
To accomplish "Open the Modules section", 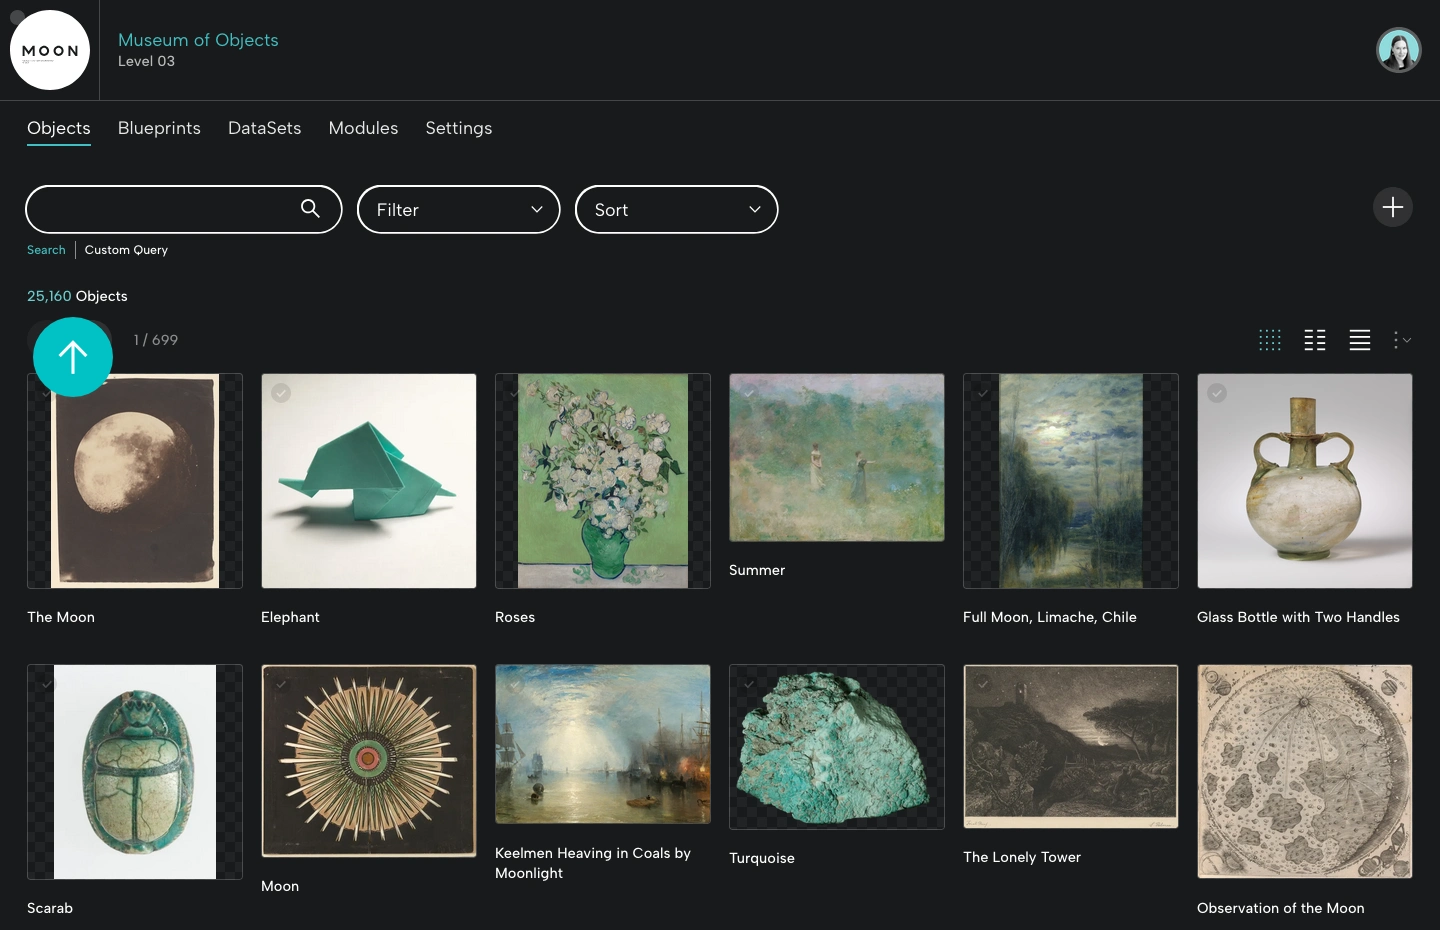I will pyautogui.click(x=363, y=128).
